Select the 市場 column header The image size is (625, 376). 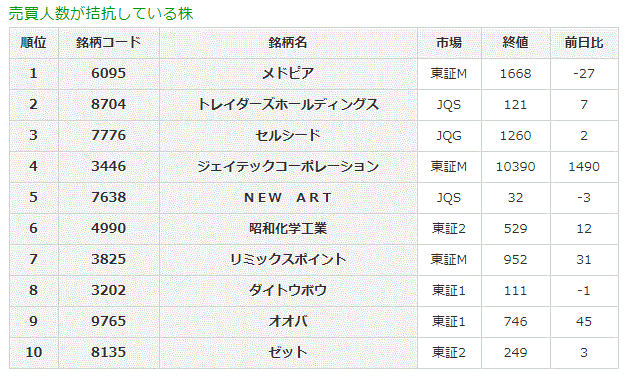coord(449,42)
